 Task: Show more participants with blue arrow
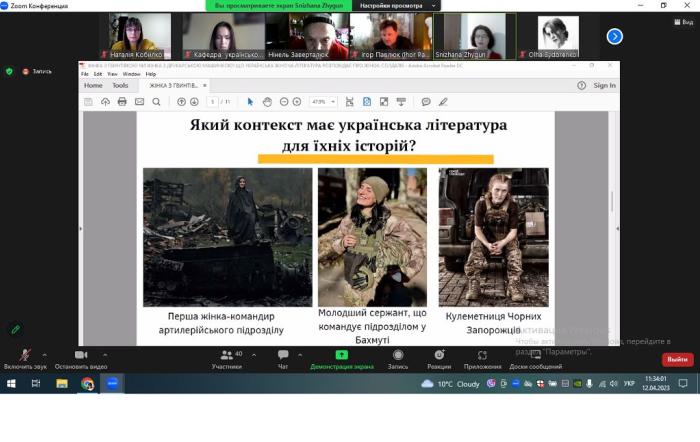pyautogui.click(x=615, y=36)
